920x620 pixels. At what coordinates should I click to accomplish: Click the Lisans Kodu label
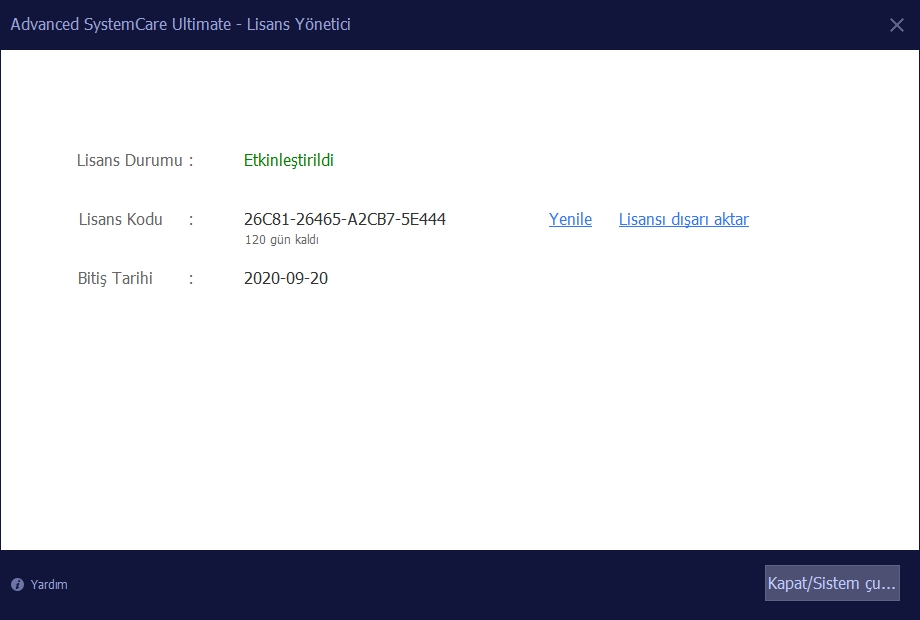tap(120, 219)
